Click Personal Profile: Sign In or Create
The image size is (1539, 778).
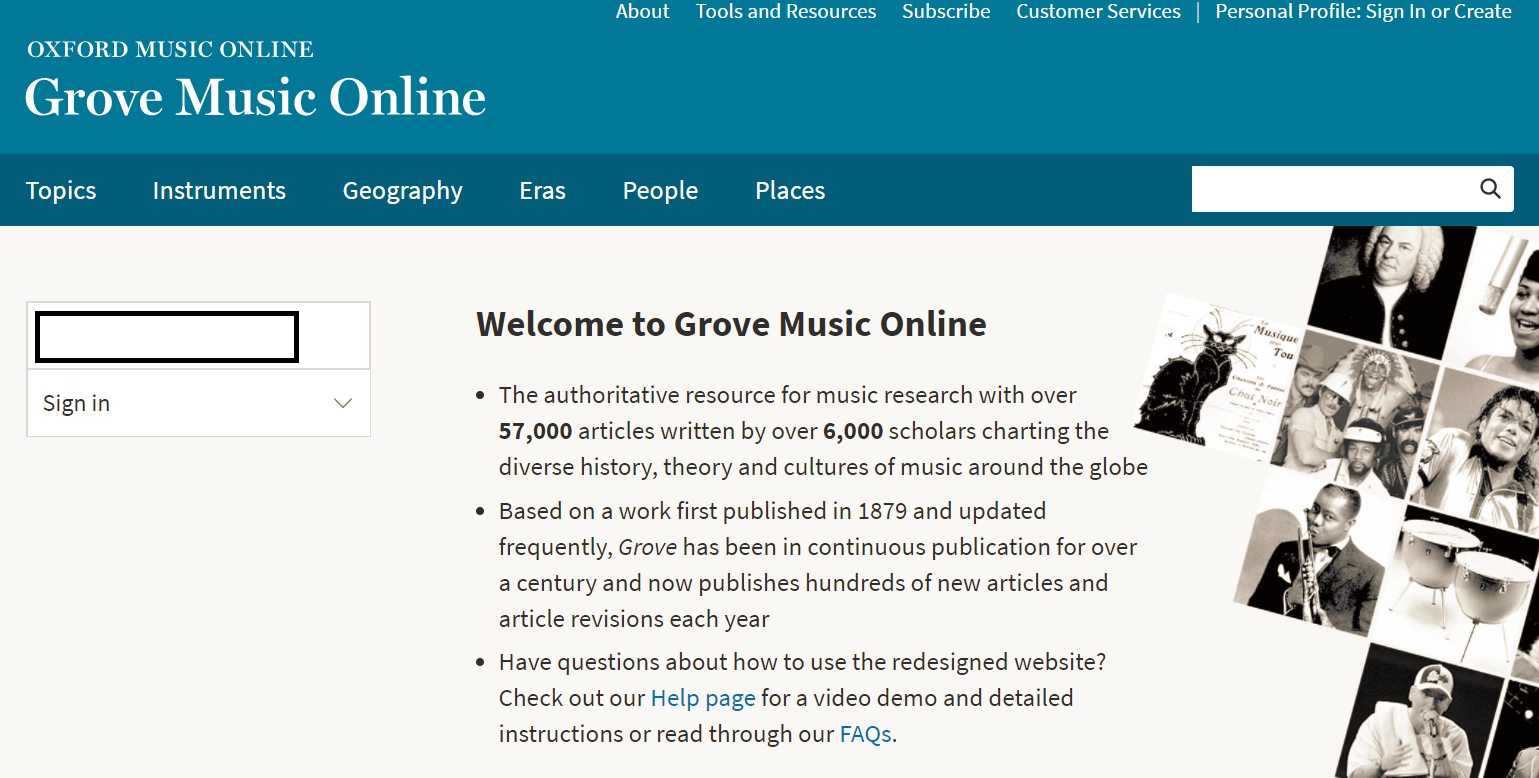[1363, 11]
